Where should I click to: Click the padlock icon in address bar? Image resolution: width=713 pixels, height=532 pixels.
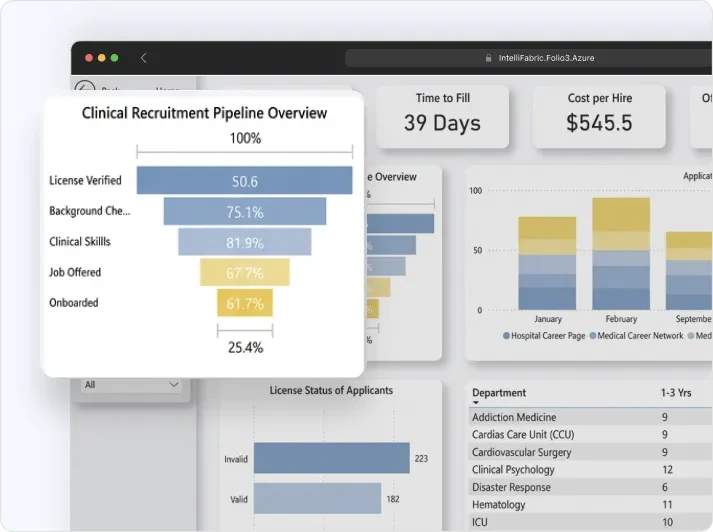pyautogui.click(x=488, y=58)
